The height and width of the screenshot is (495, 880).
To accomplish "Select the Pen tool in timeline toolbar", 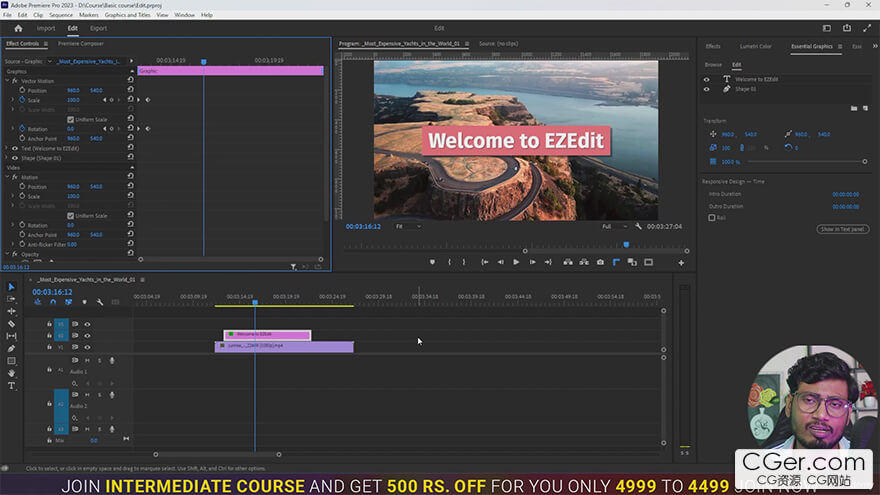I will pos(11,349).
